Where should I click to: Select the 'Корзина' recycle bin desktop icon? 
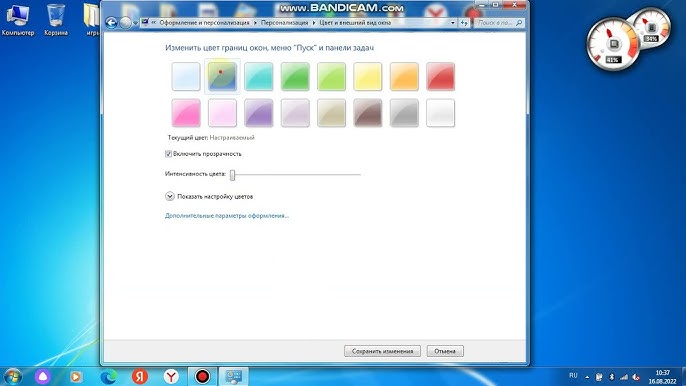coord(56,20)
